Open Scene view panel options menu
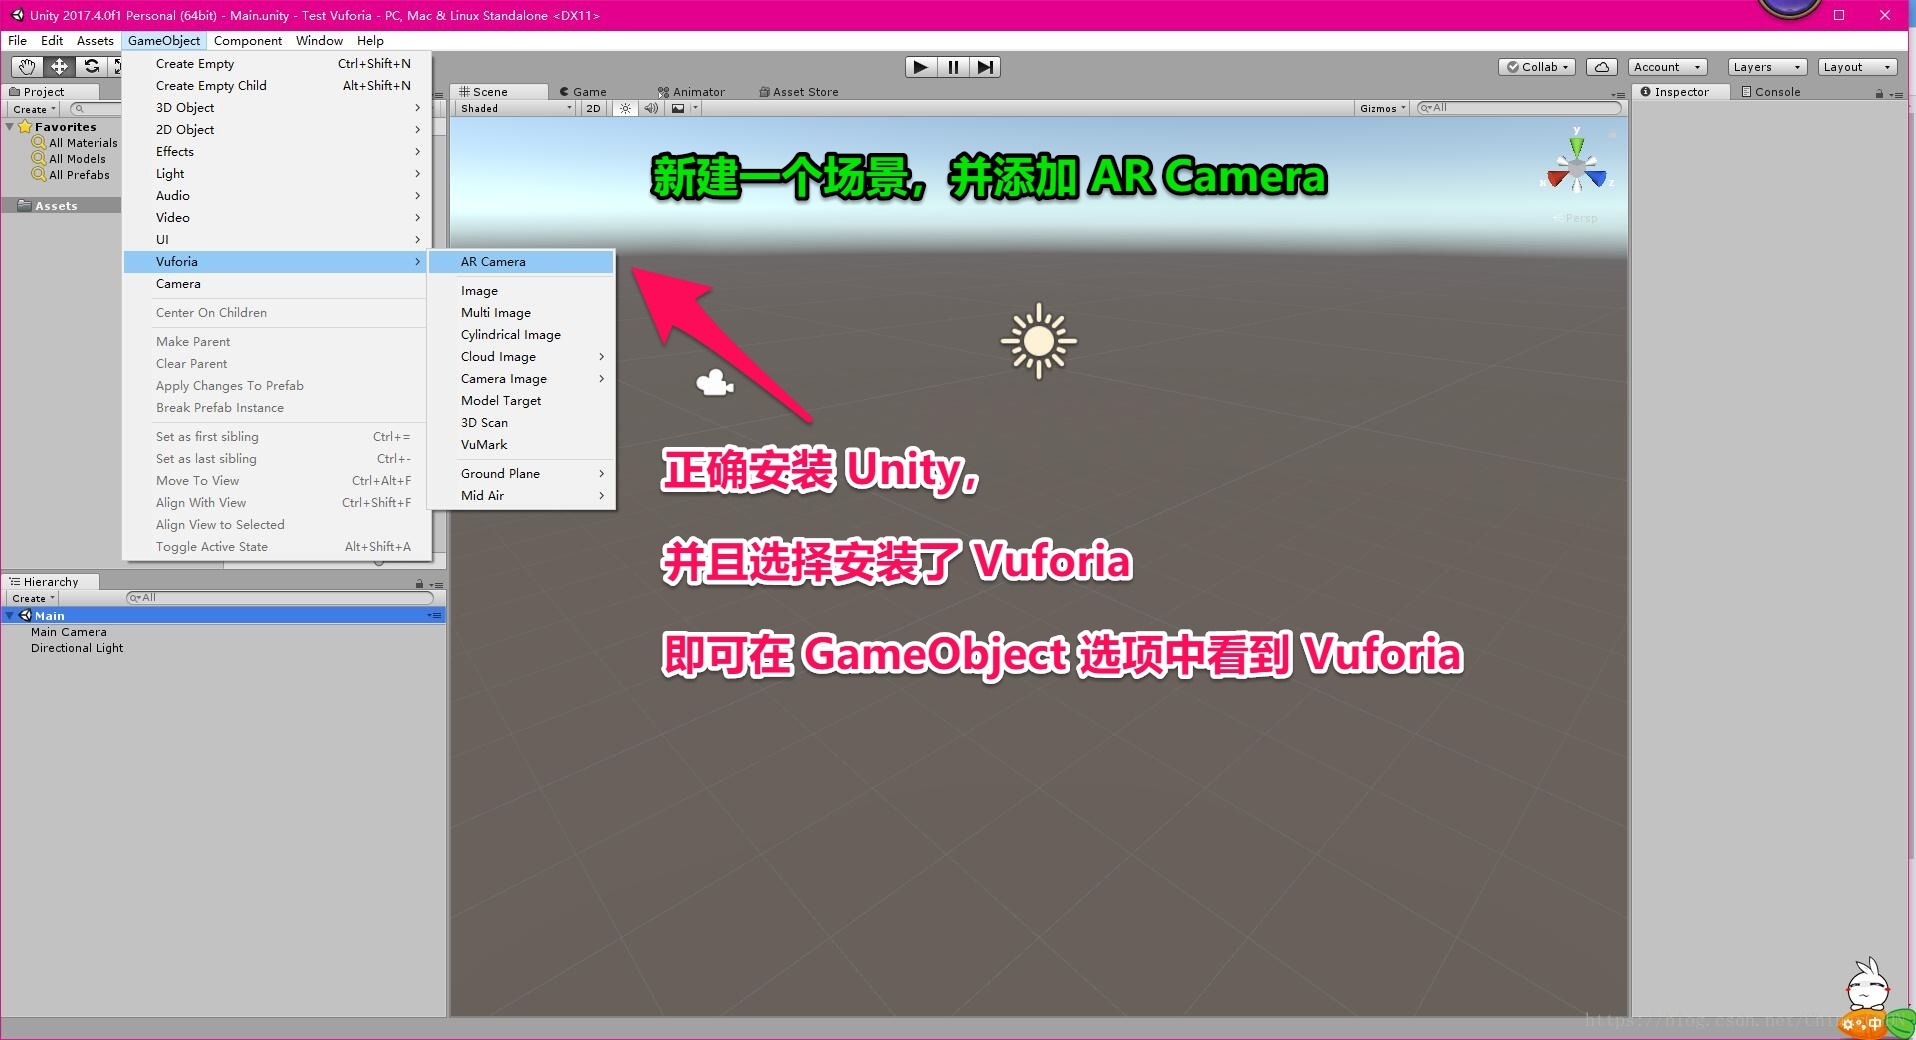 pos(1618,94)
